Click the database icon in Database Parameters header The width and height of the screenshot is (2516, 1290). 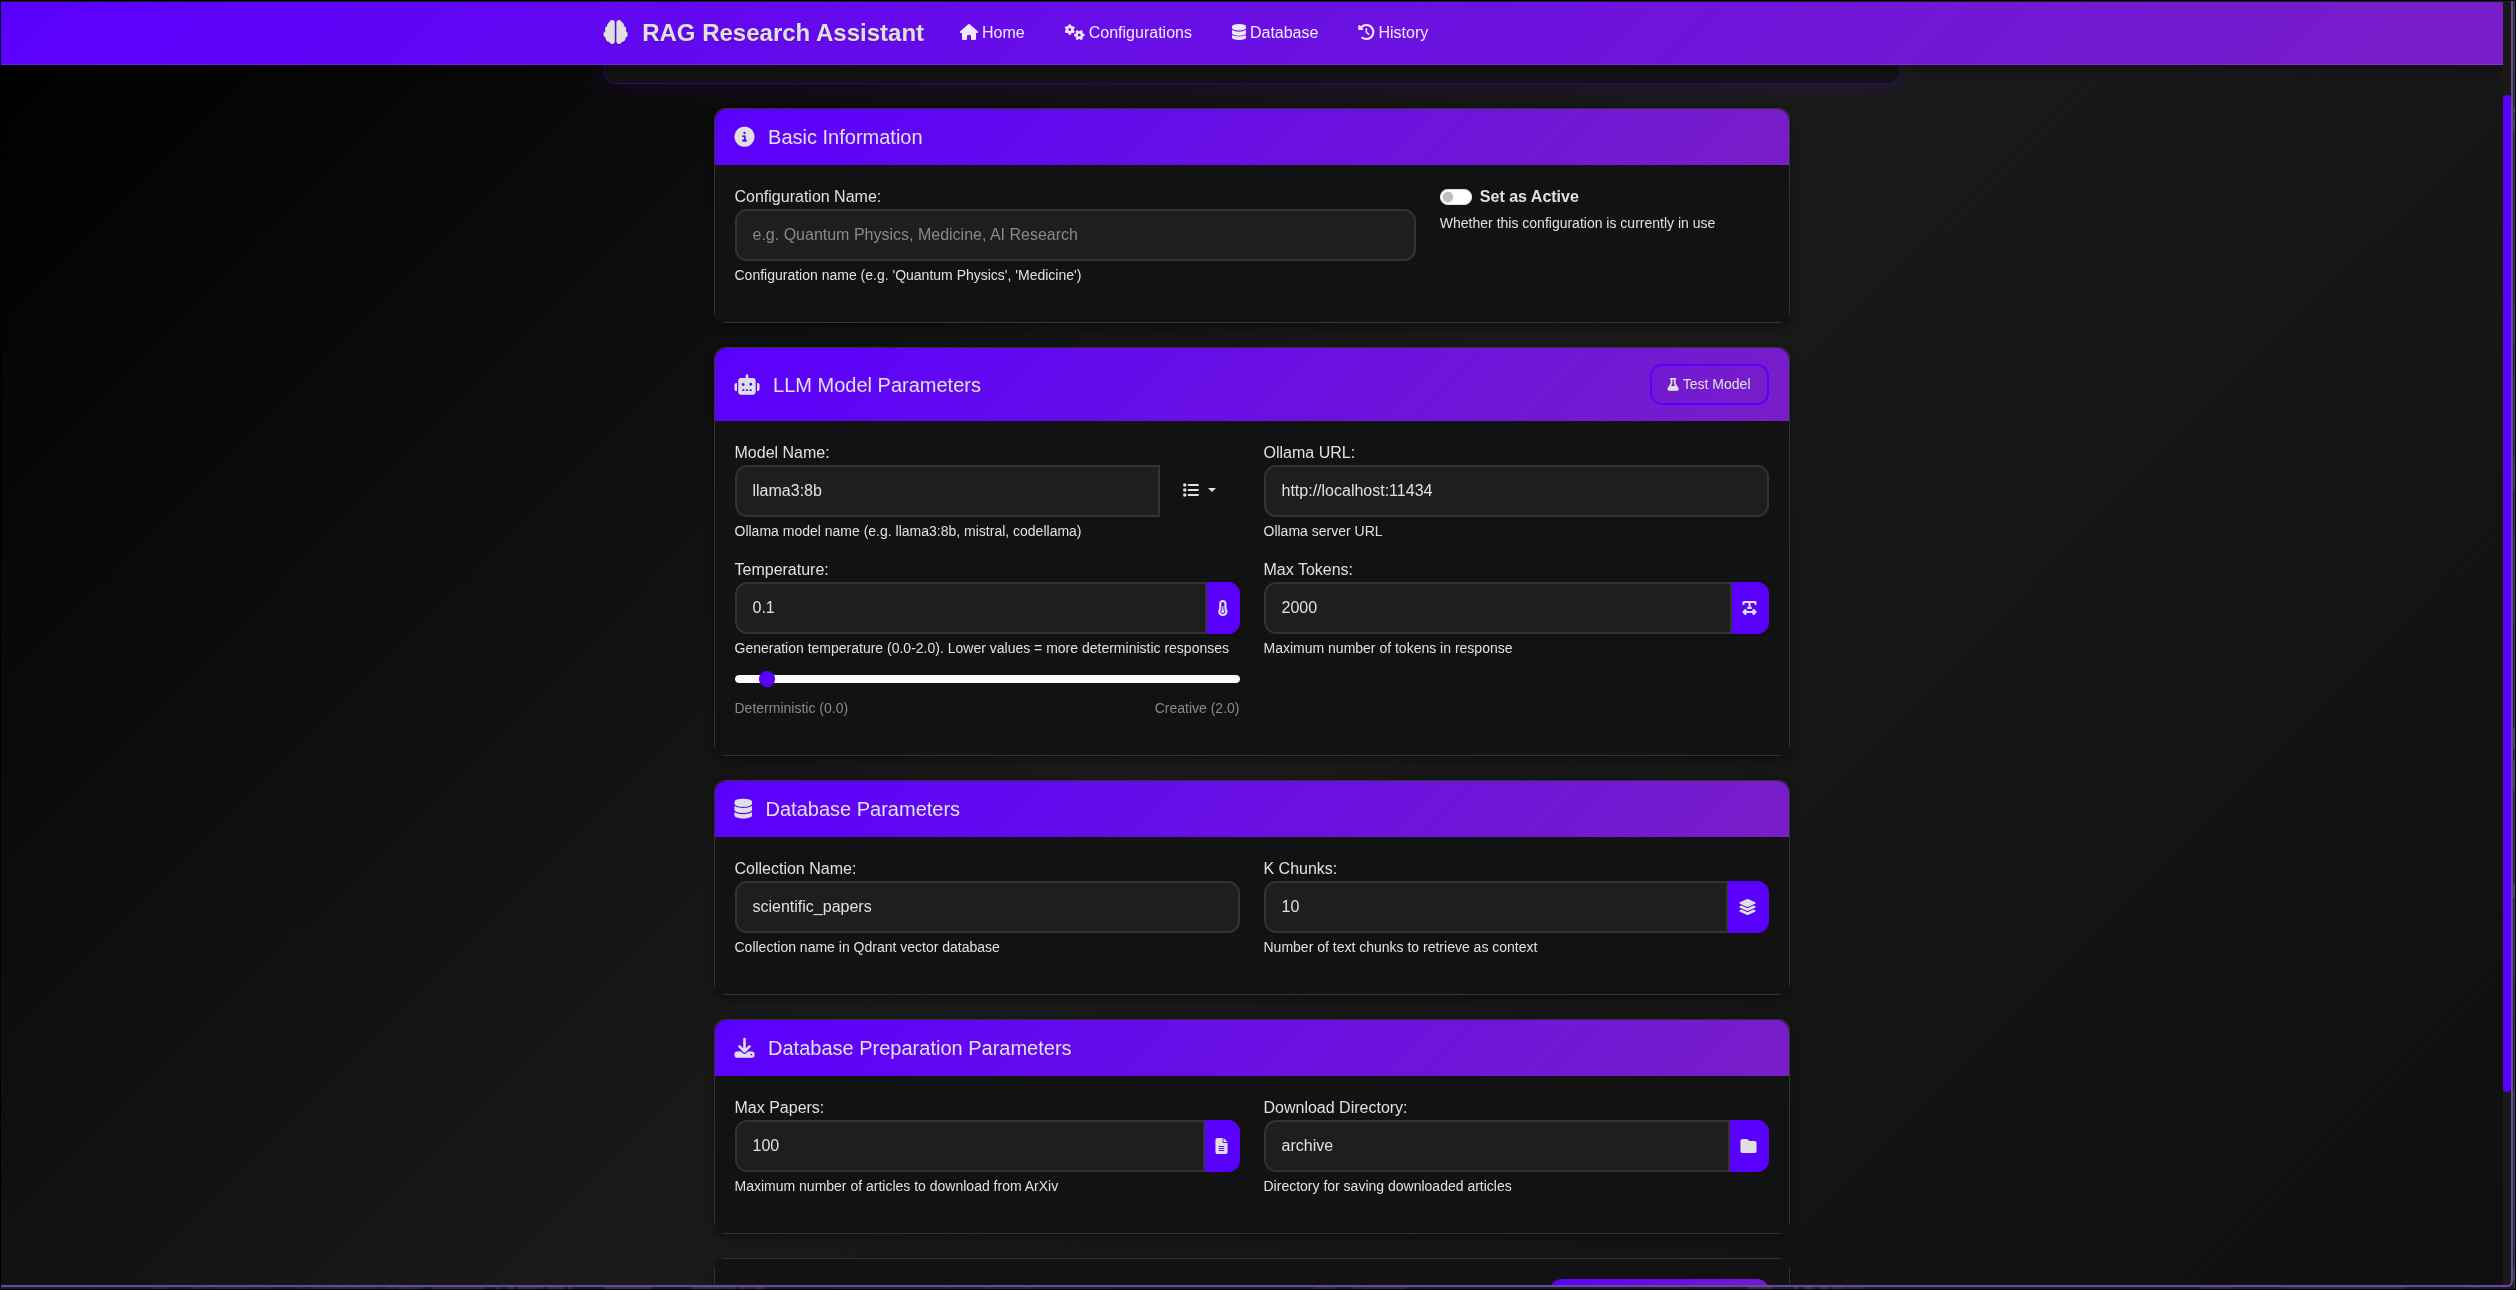(x=743, y=809)
